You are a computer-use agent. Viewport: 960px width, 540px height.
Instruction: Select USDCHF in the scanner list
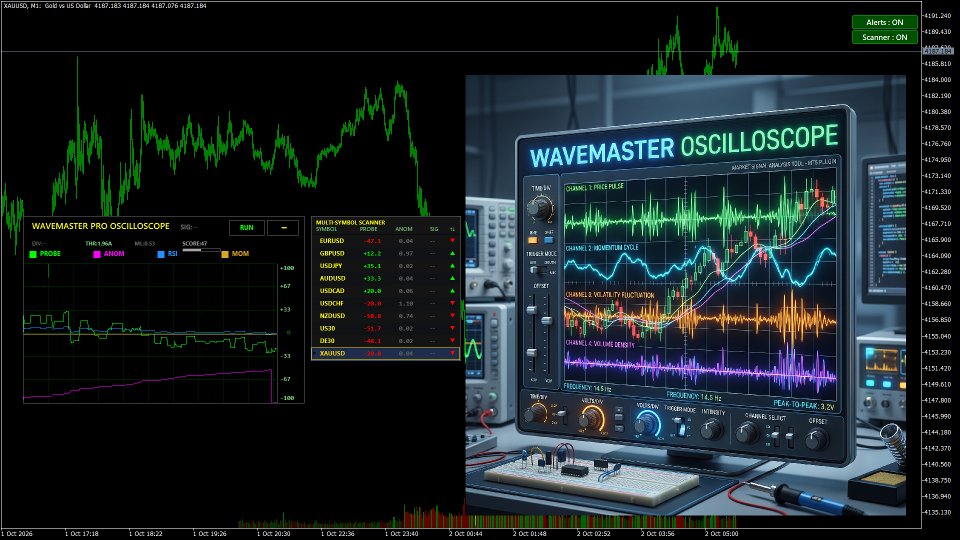coord(331,303)
